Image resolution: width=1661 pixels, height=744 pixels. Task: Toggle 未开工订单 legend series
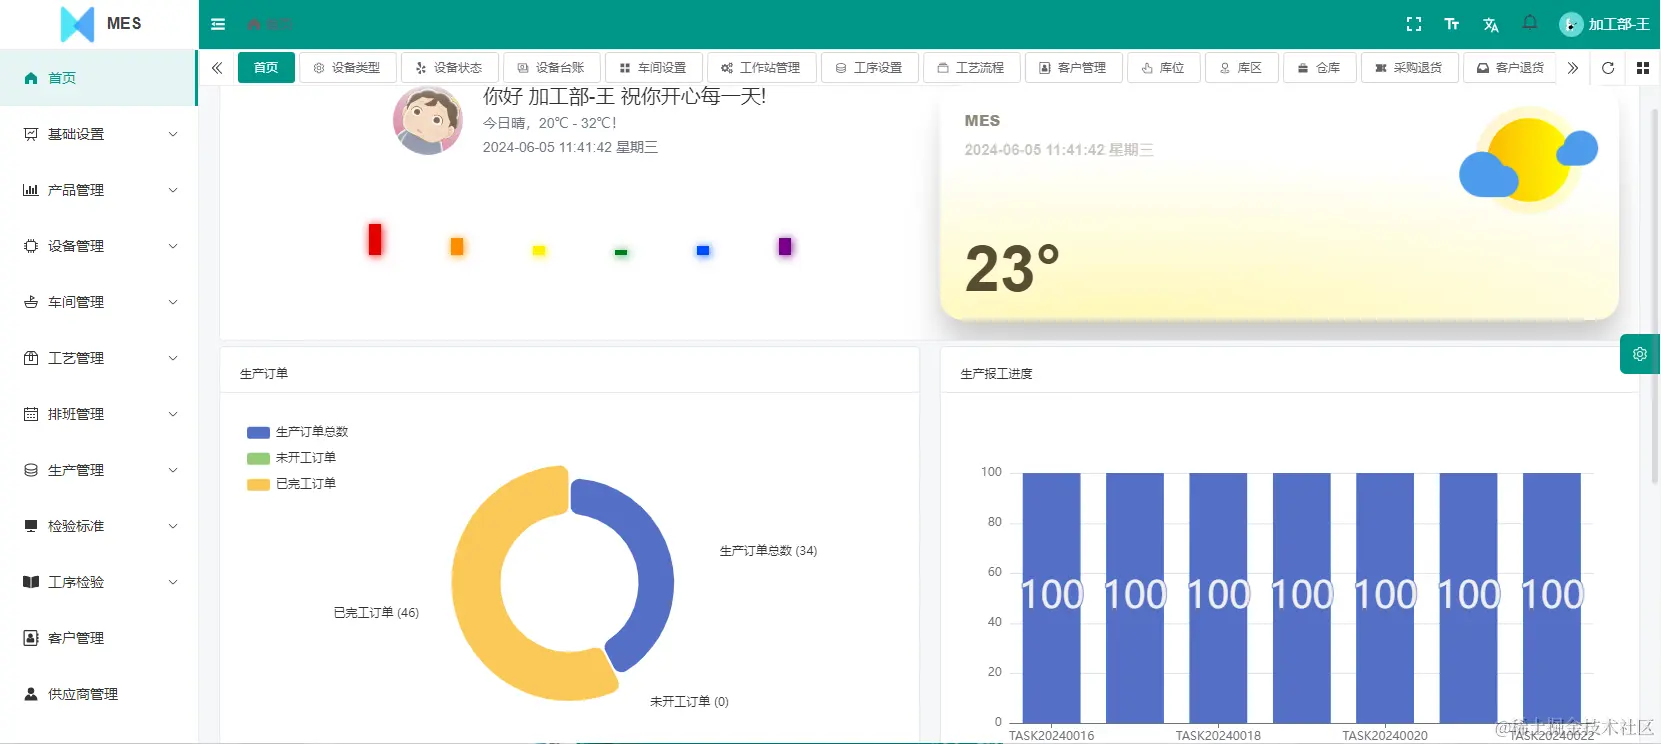(x=291, y=458)
